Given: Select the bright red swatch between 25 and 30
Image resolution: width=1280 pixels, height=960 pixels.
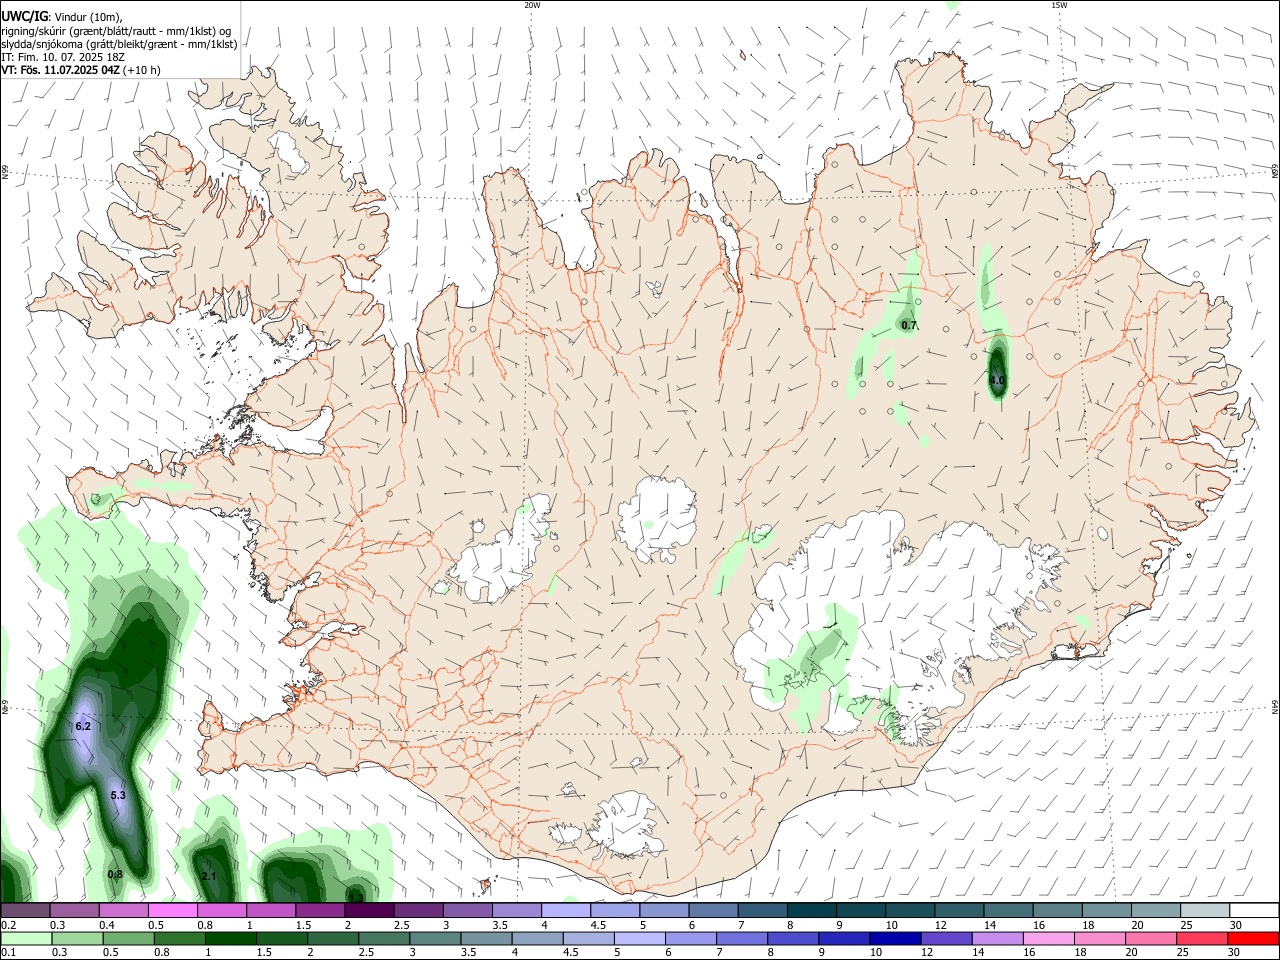Looking at the screenshot, I should click(1203, 939).
